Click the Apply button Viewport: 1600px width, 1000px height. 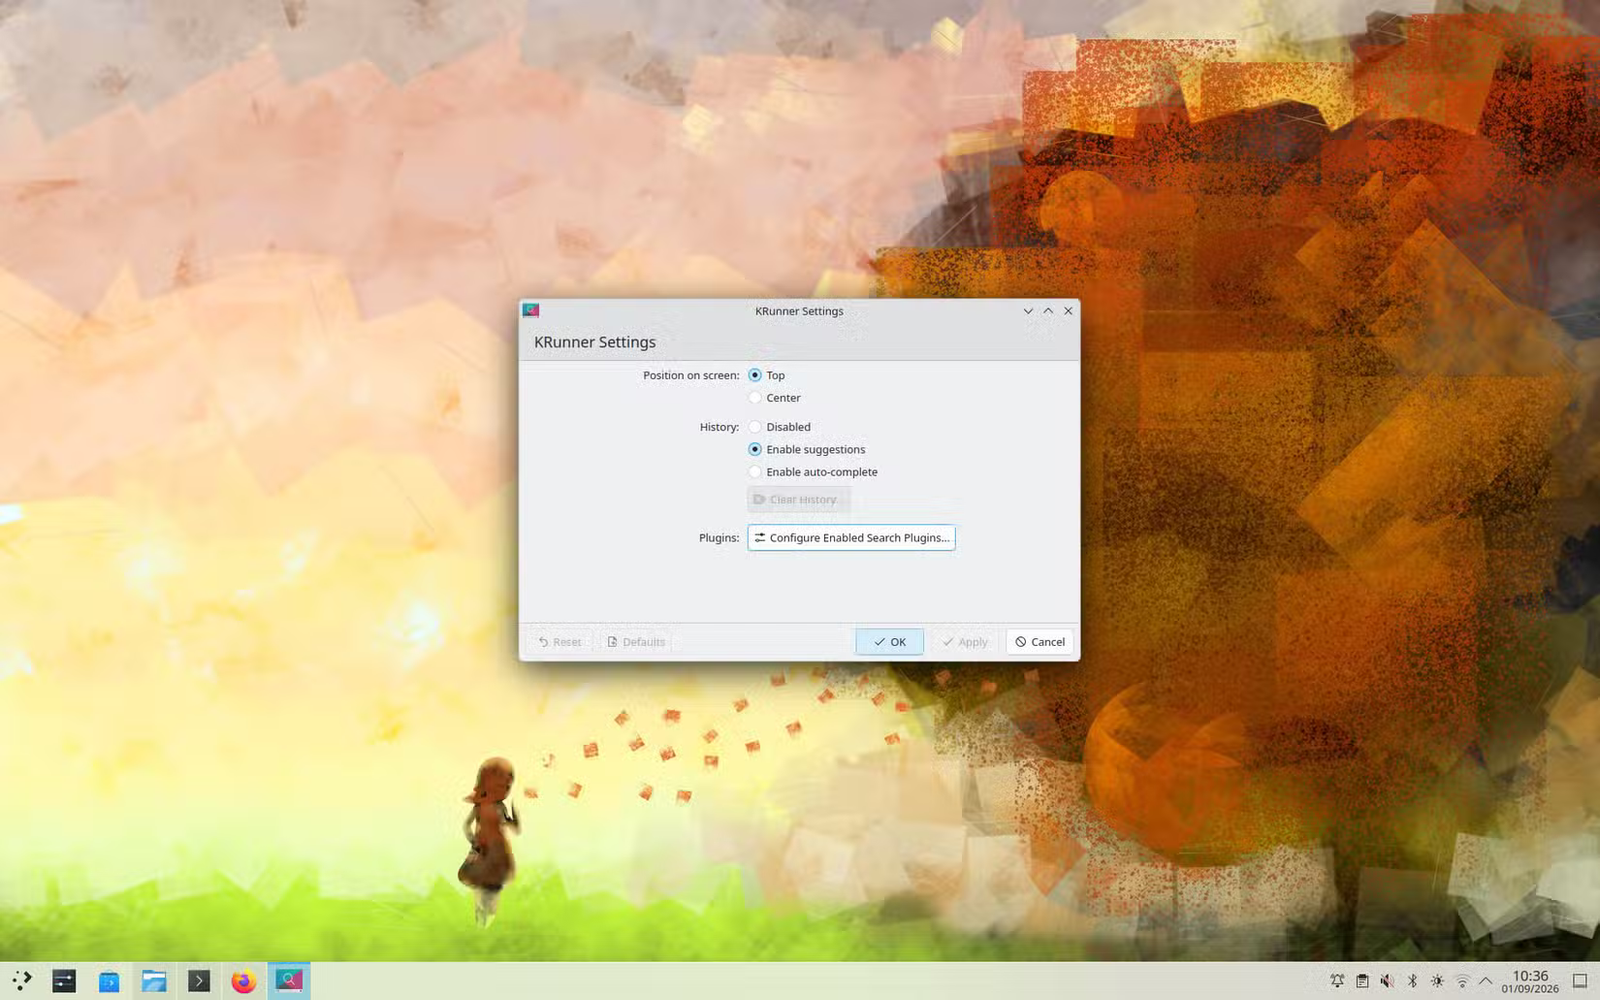964,642
